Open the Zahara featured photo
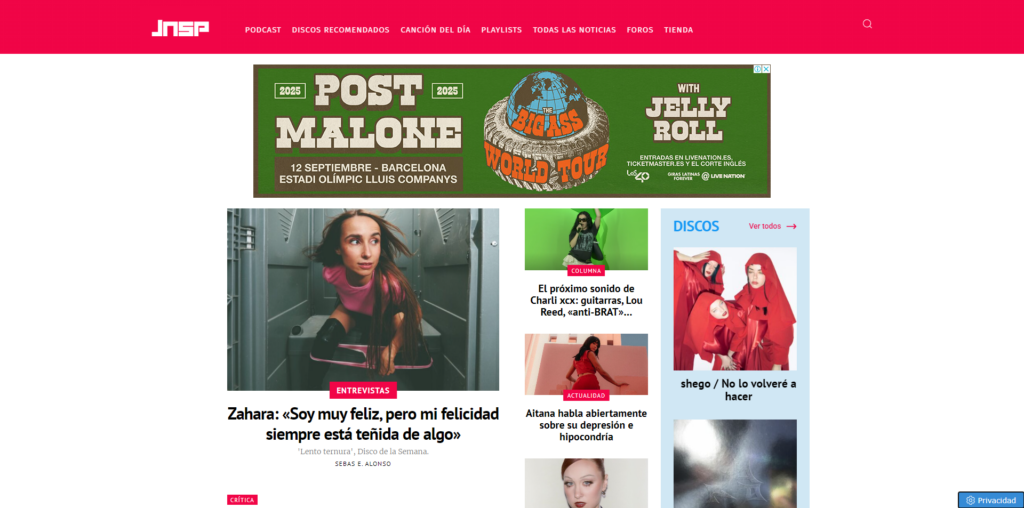 [x=363, y=299]
